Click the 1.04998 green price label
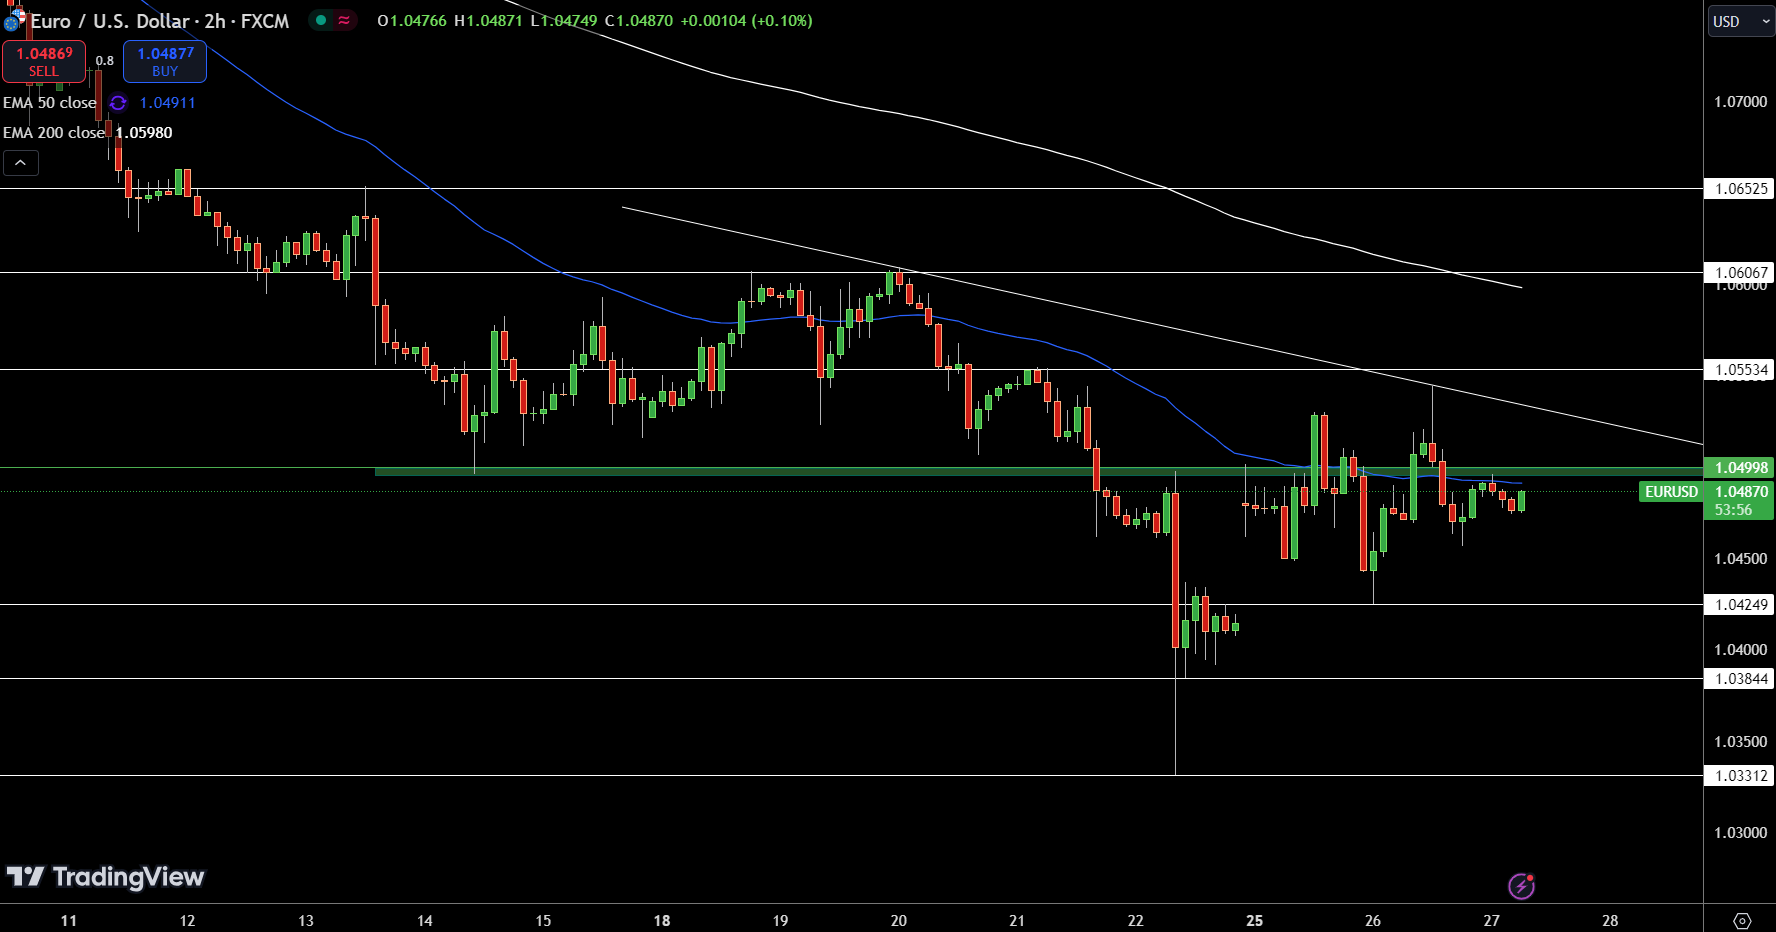The image size is (1776, 932). click(x=1741, y=468)
